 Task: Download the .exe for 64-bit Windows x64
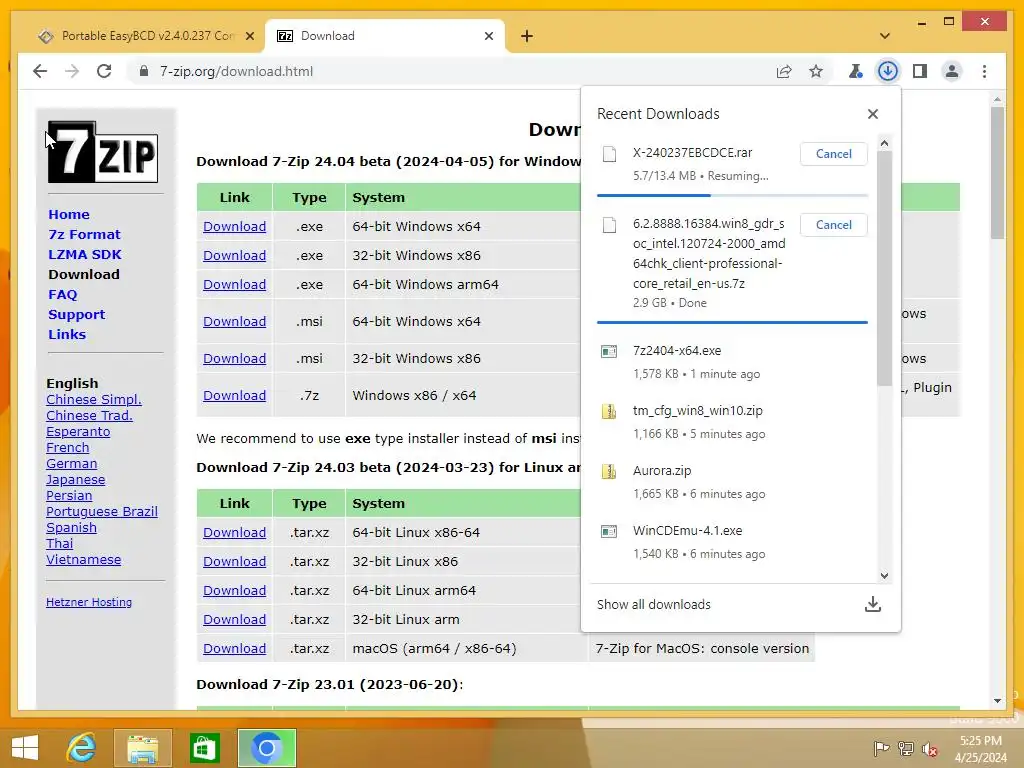pyautogui.click(x=234, y=227)
